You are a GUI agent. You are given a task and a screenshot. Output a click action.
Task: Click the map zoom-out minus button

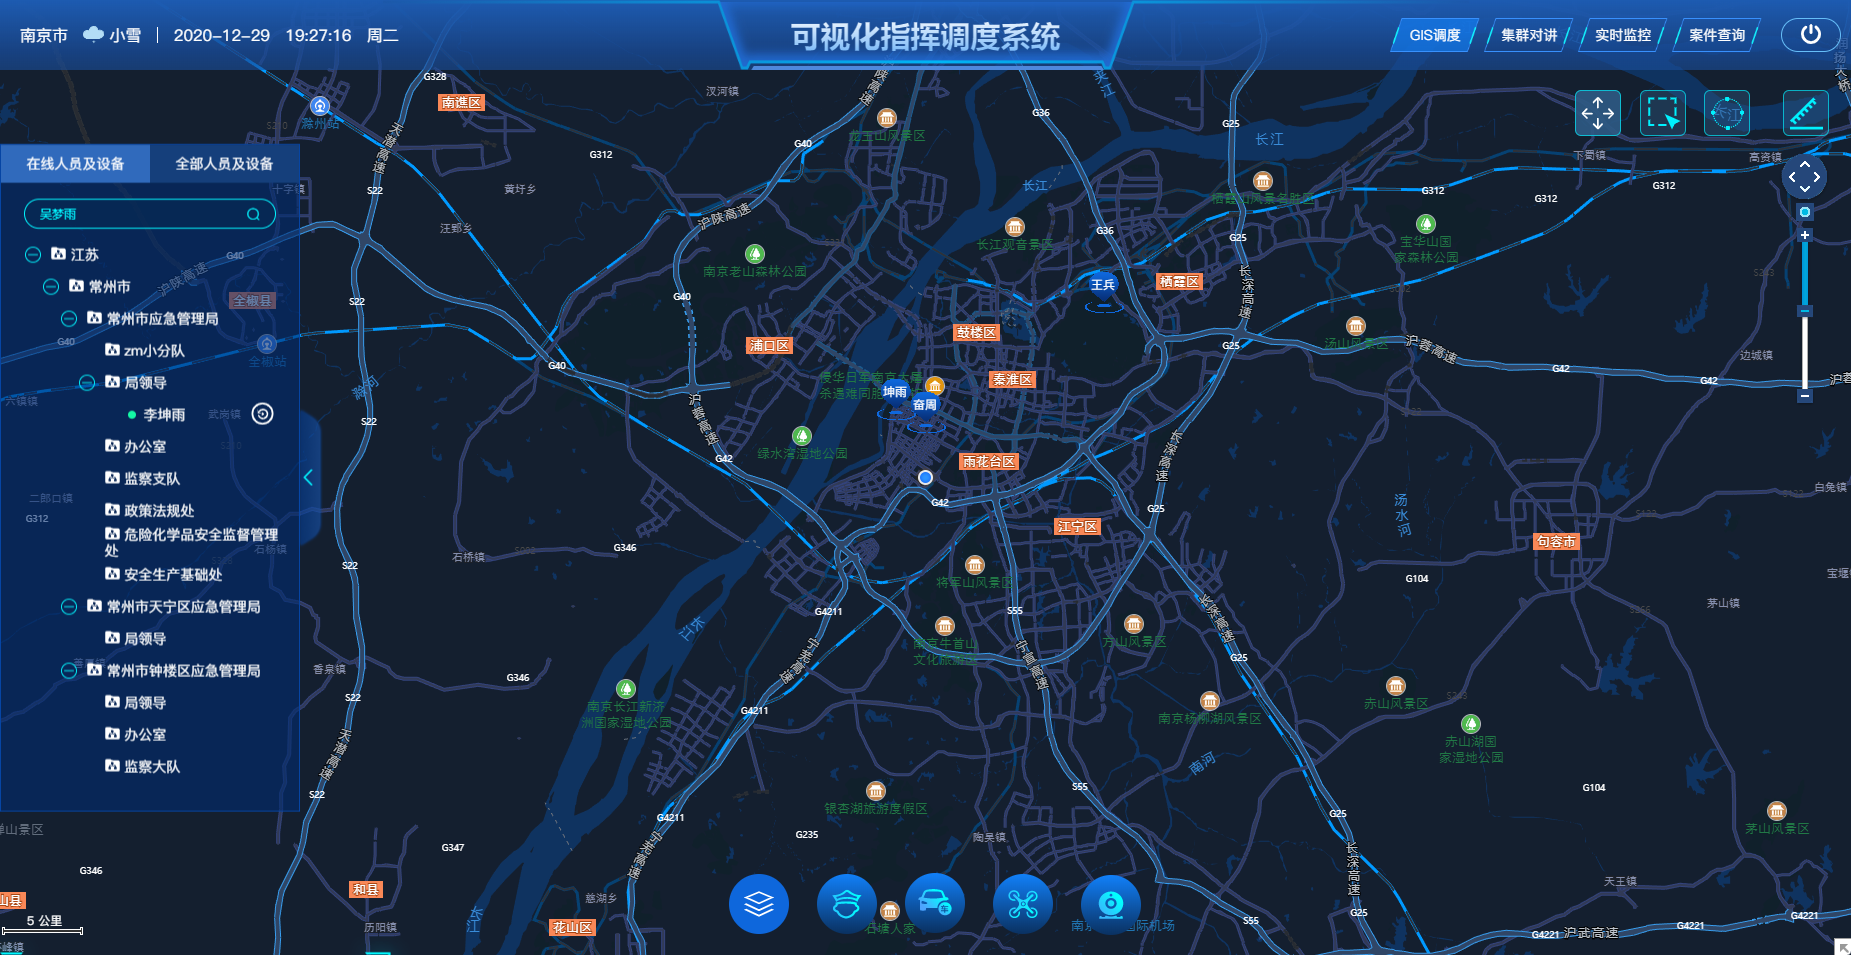click(x=1805, y=396)
